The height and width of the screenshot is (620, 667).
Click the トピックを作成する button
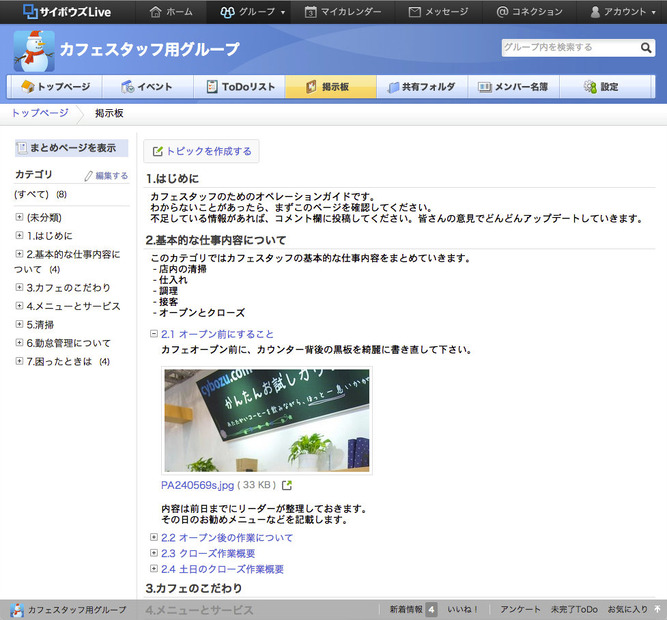click(x=201, y=151)
